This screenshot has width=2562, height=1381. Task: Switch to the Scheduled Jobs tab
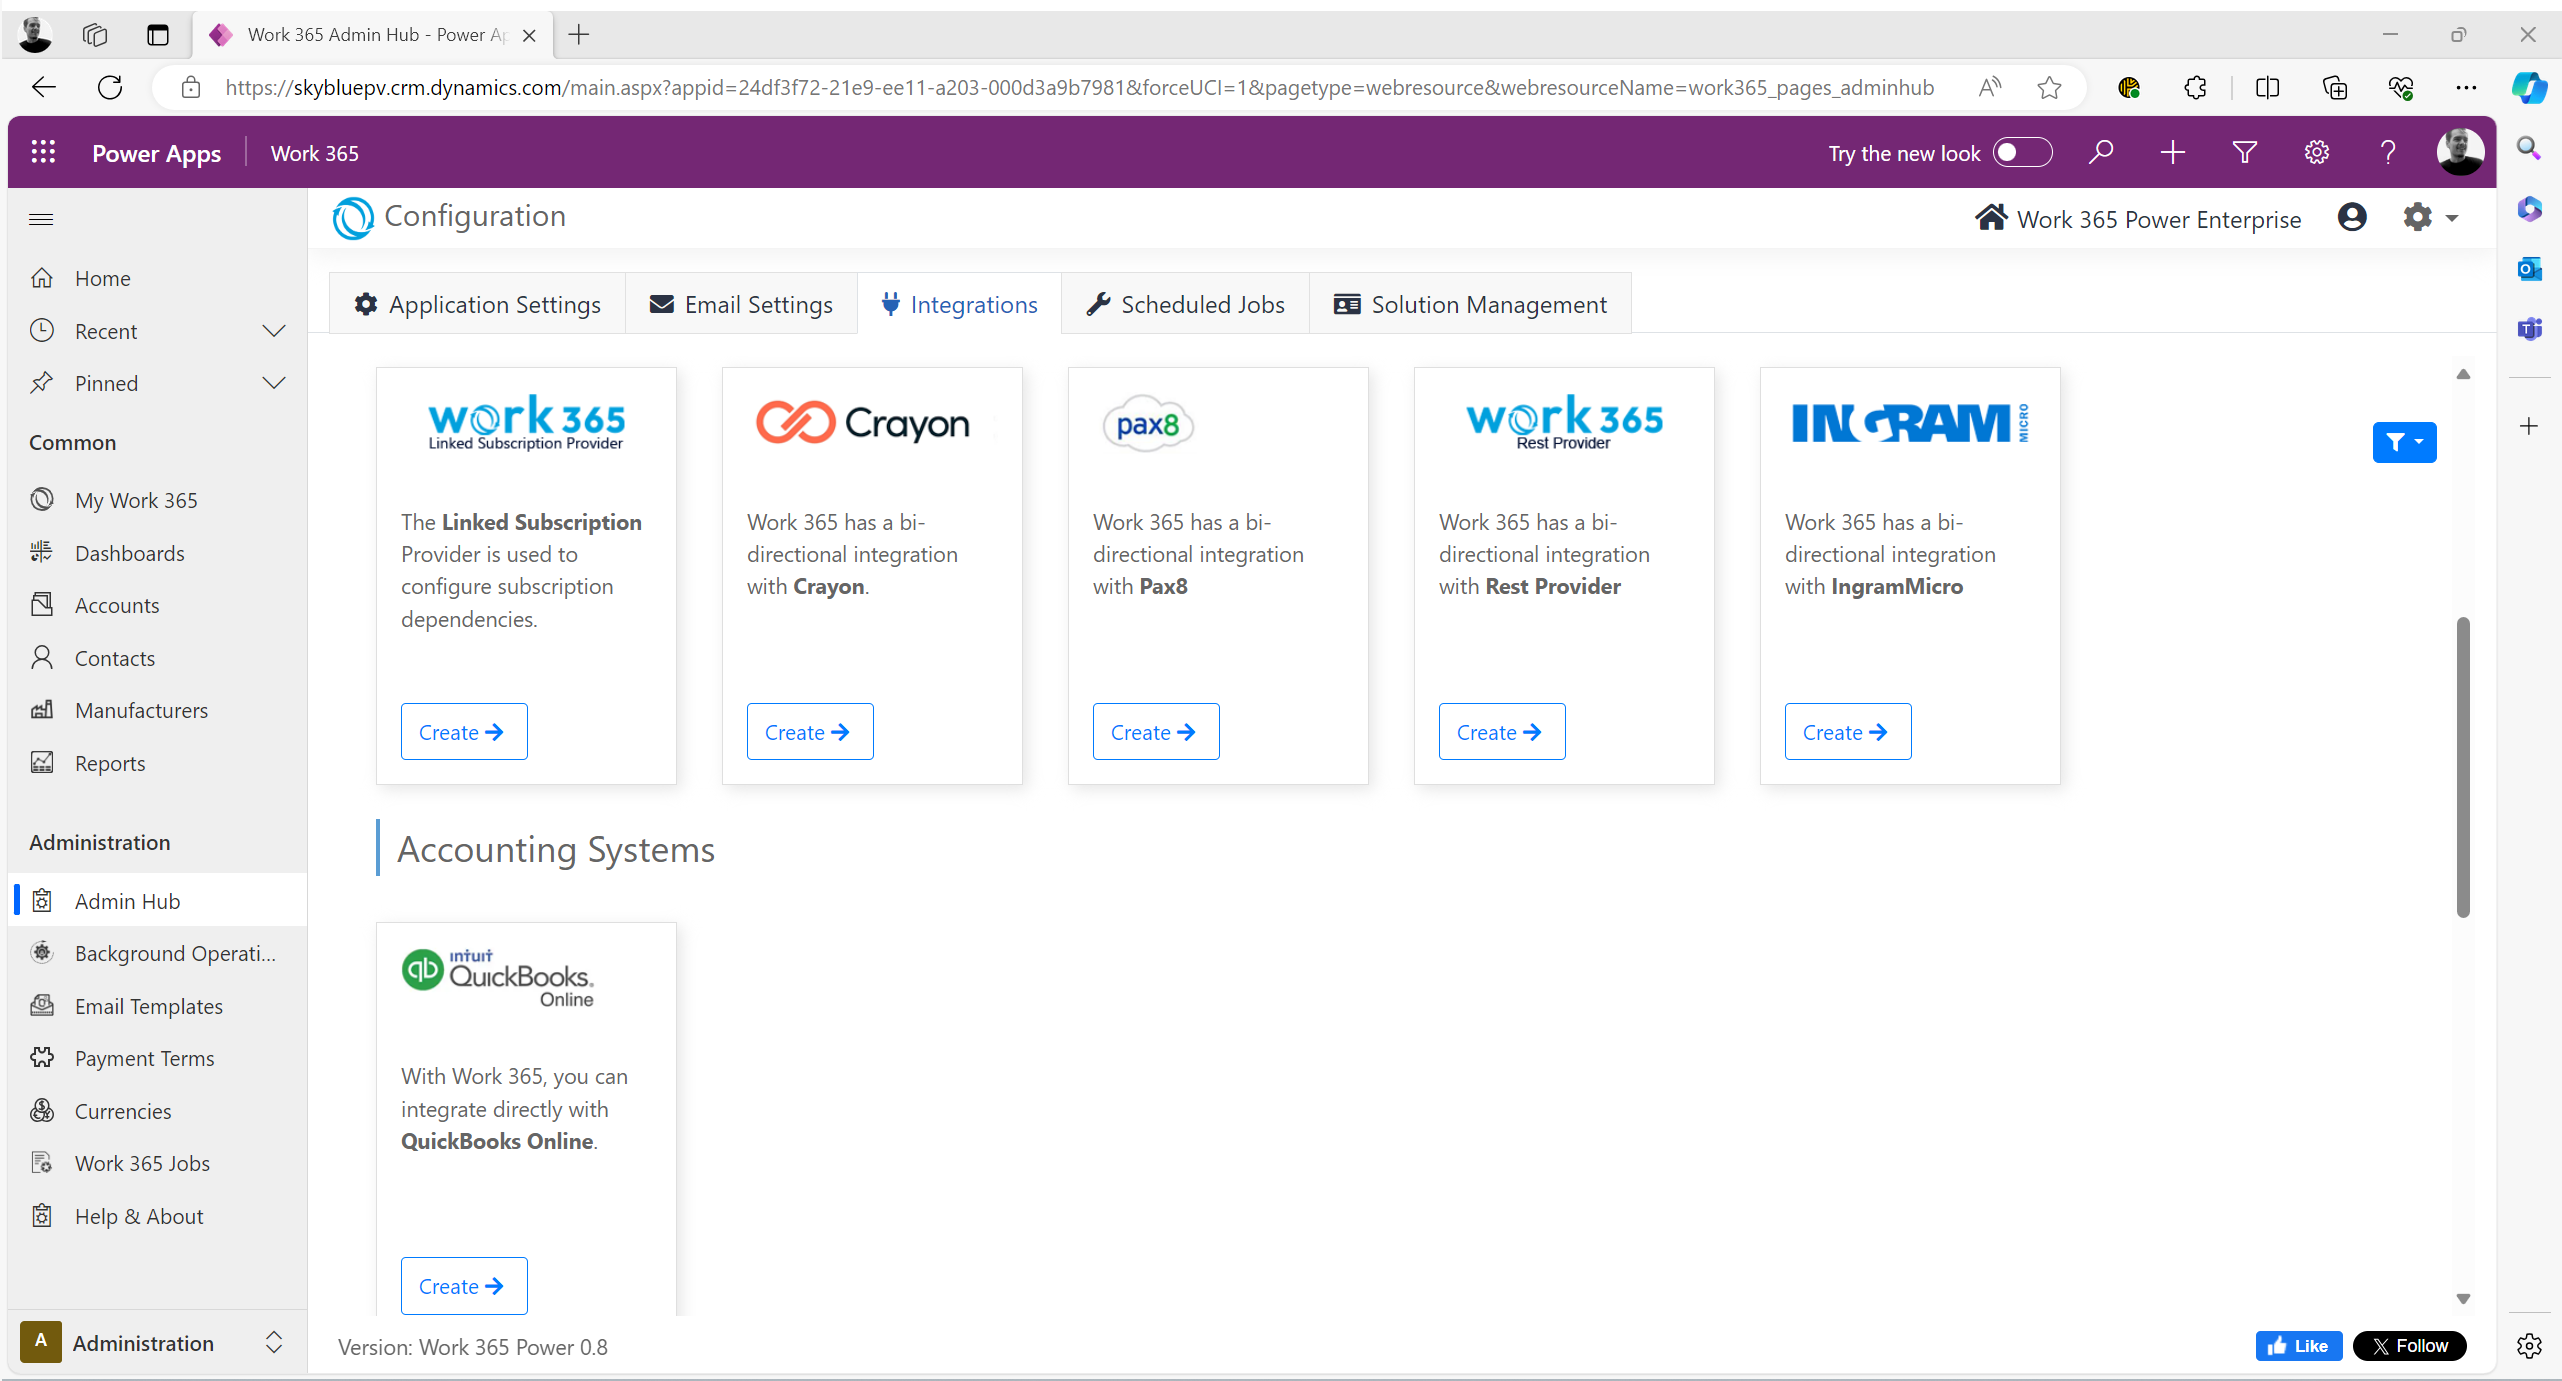[x=1186, y=304]
